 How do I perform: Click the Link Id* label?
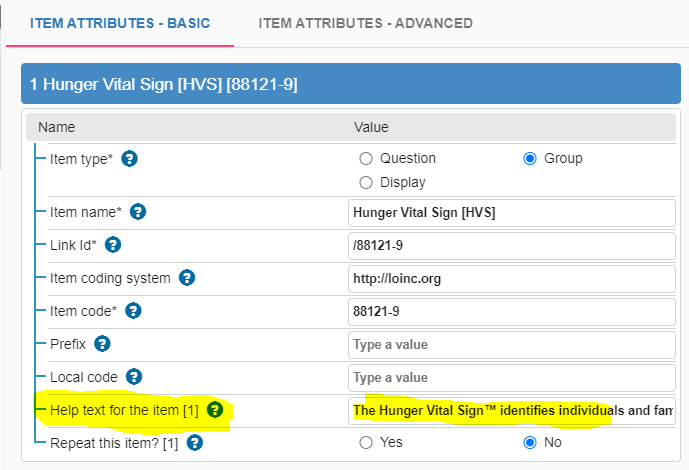coord(73,245)
